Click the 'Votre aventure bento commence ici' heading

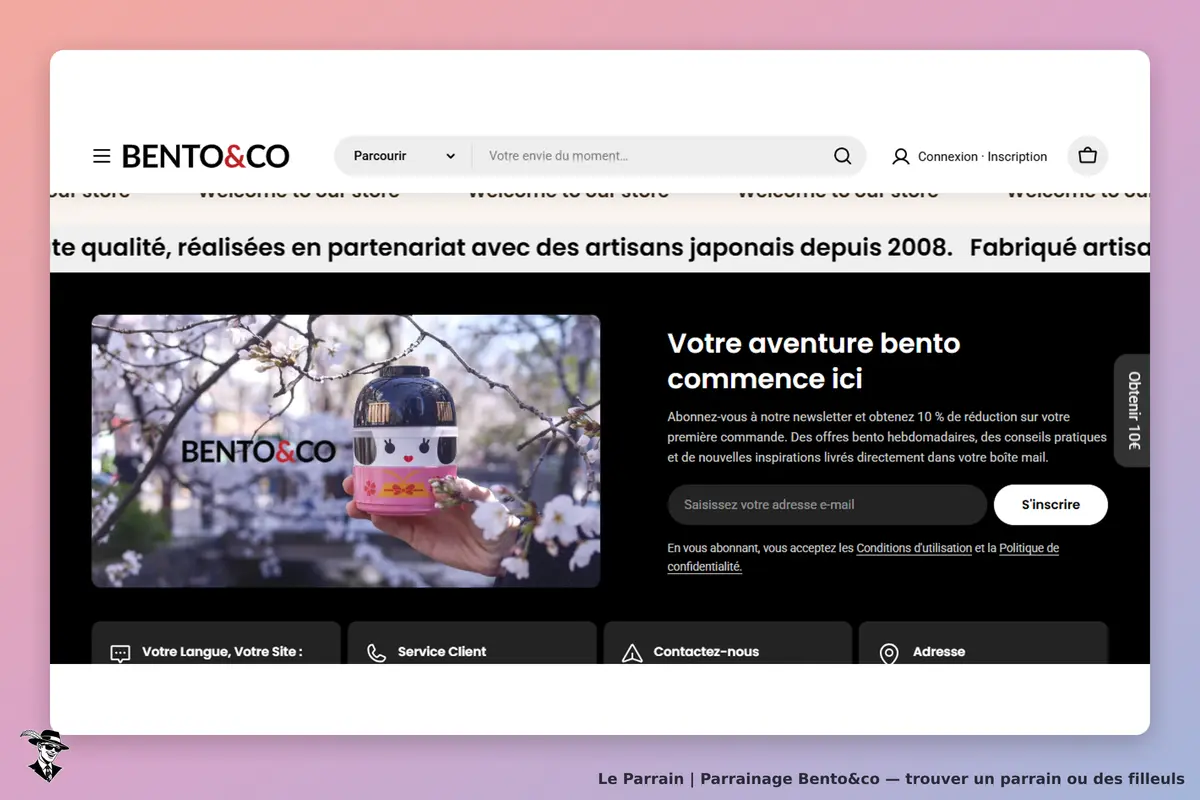click(x=814, y=361)
